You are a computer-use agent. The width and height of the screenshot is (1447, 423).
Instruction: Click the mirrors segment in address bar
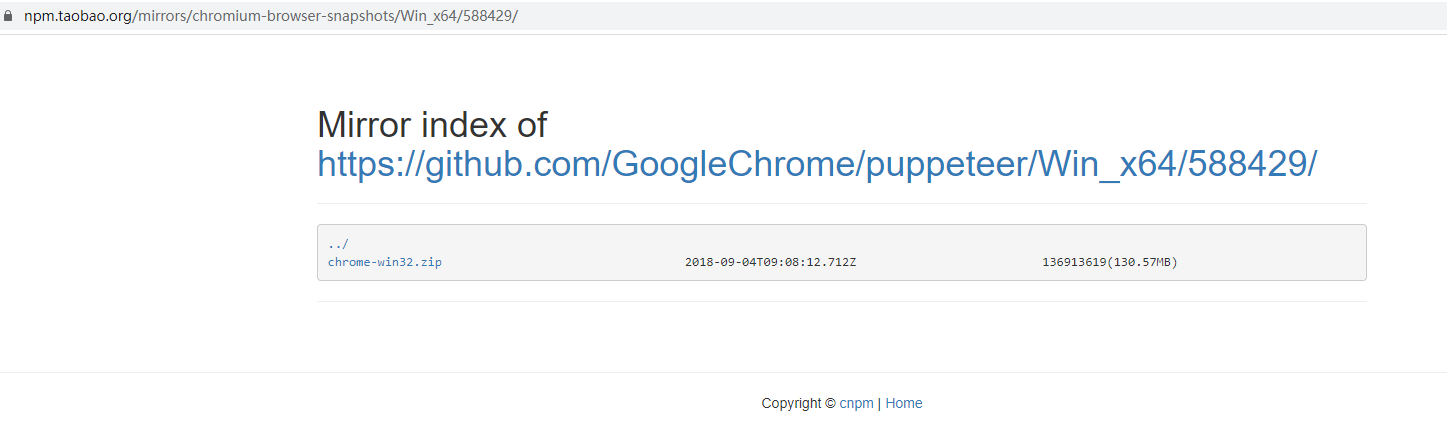point(159,16)
